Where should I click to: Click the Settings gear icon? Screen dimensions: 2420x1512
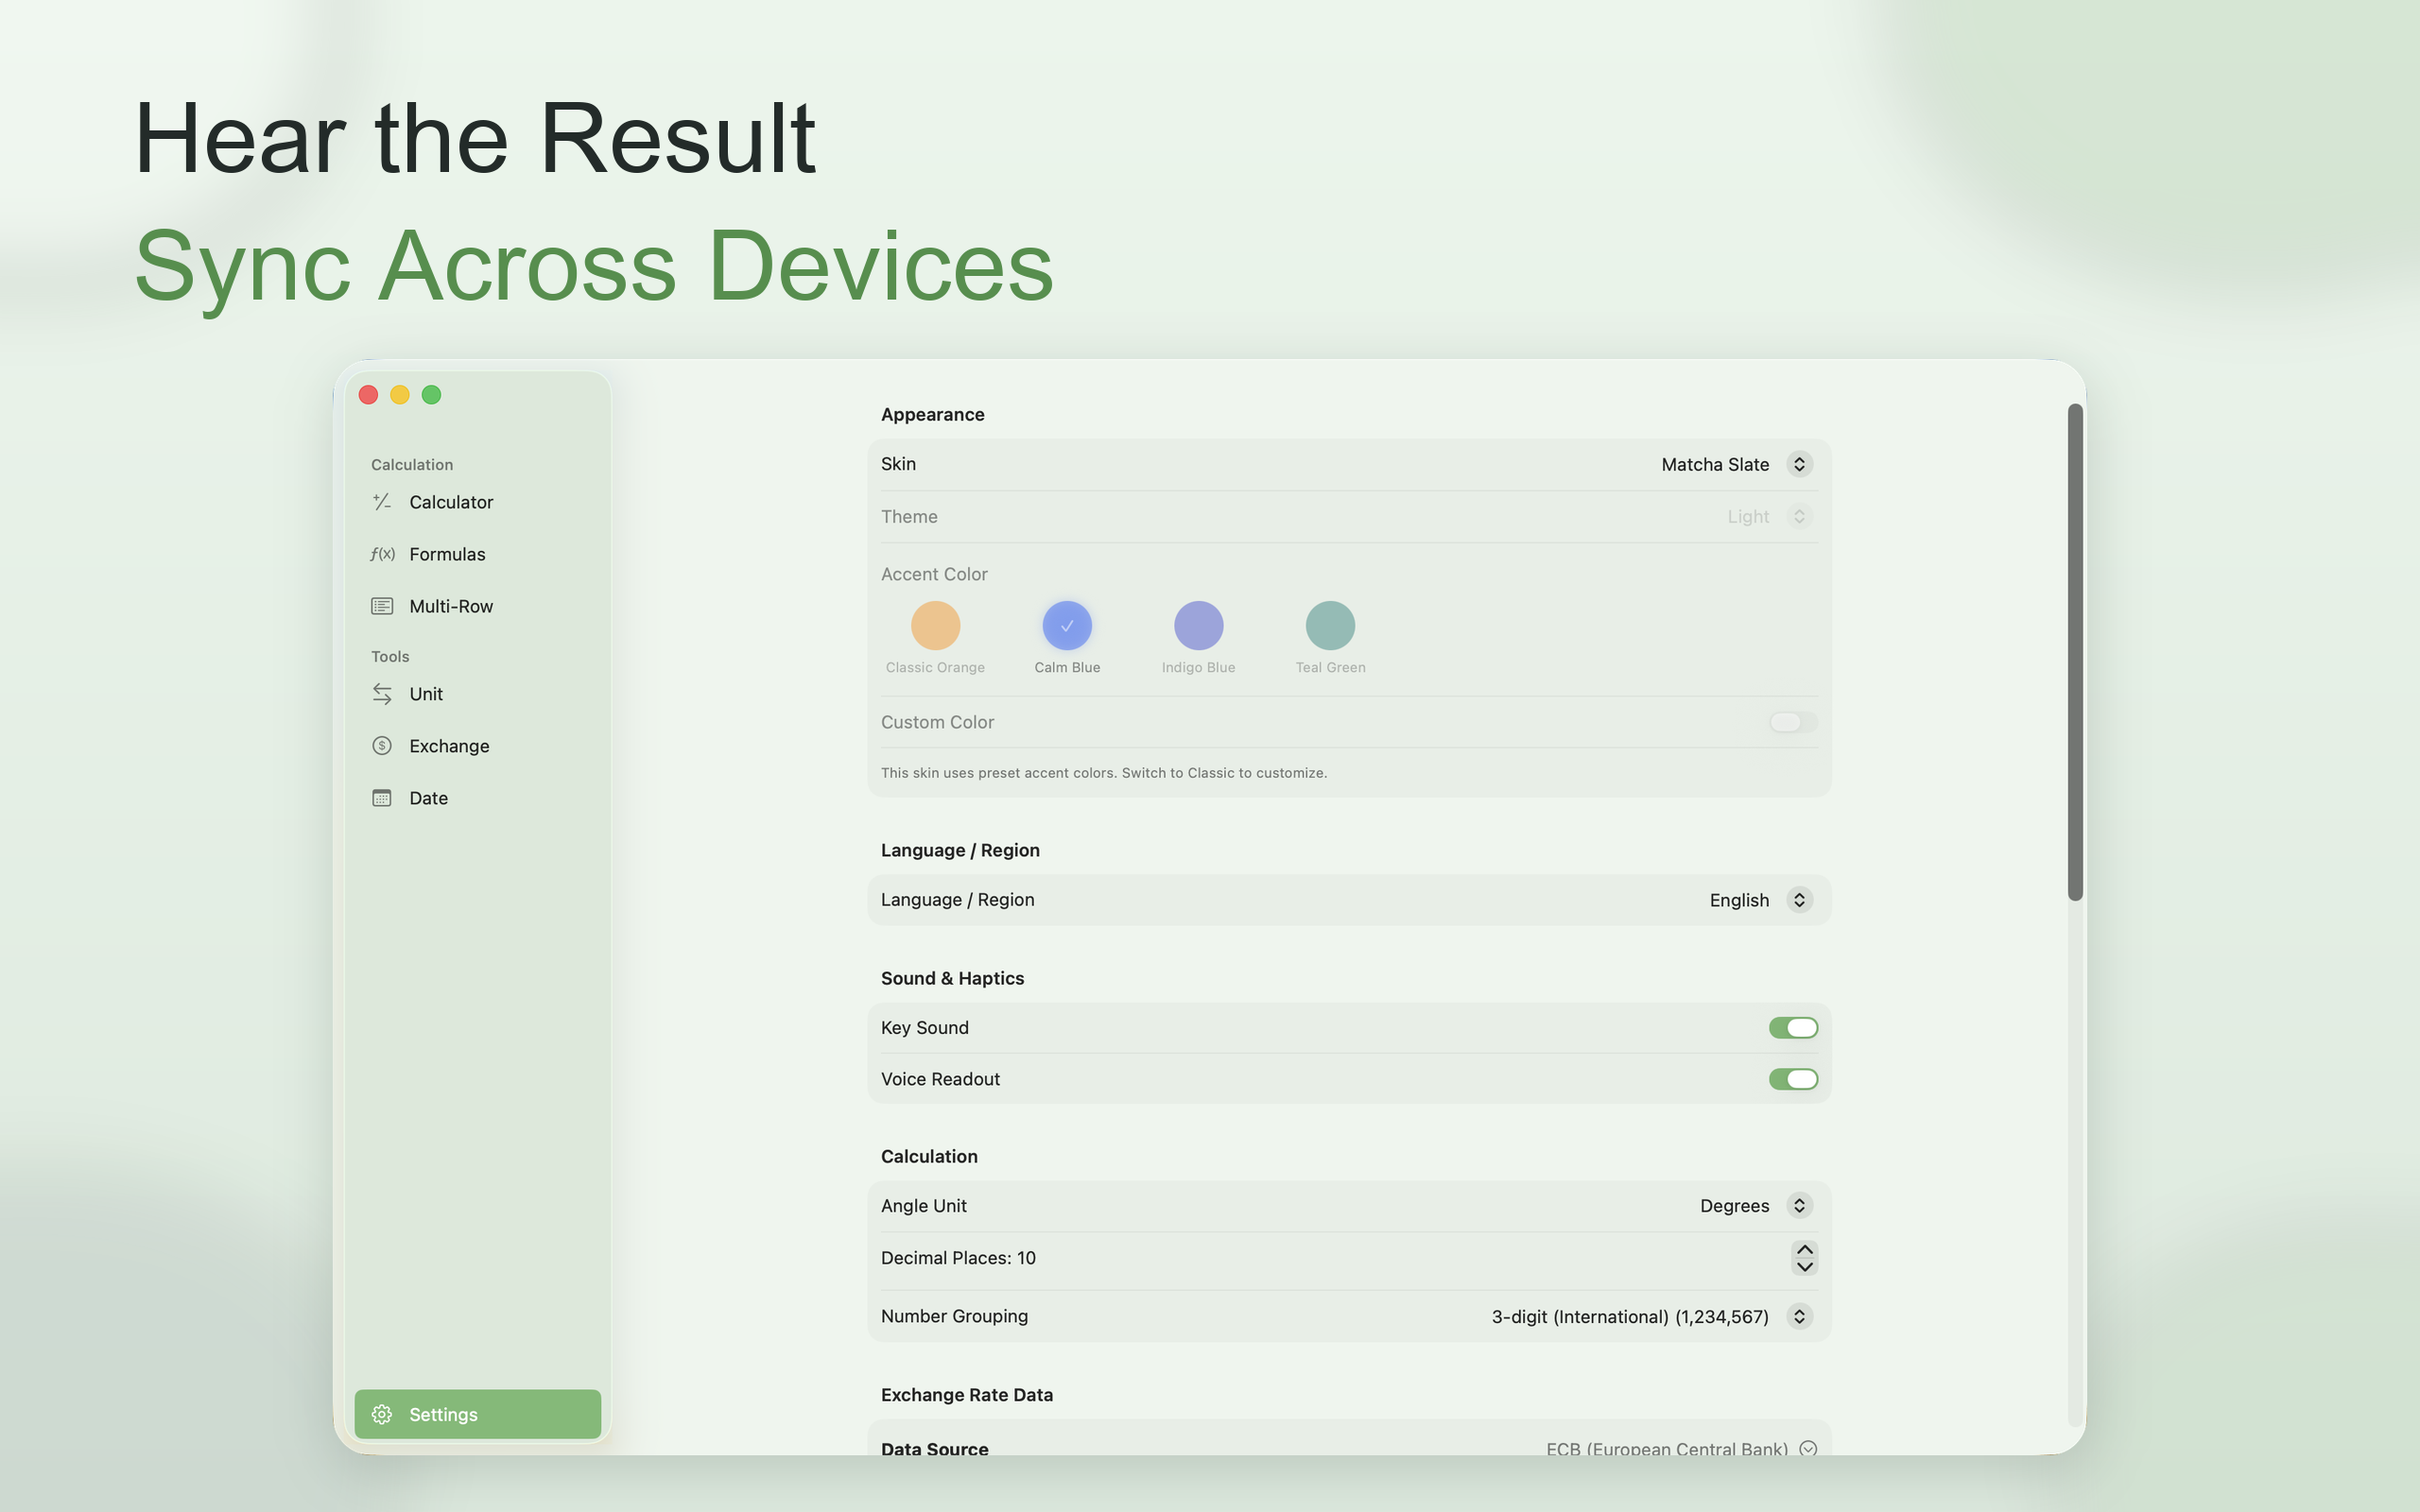[382, 1414]
